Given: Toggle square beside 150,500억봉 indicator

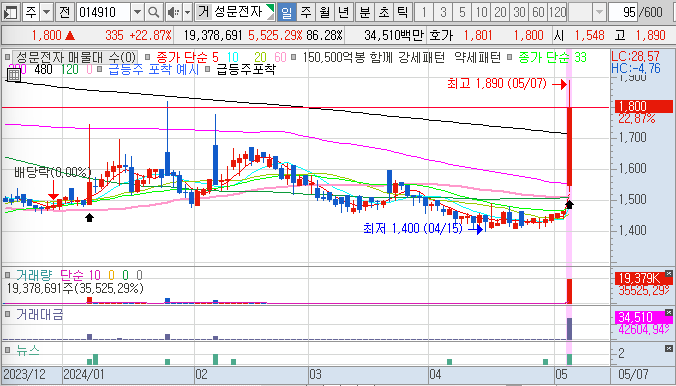Looking at the screenshot, I should tap(294, 57).
